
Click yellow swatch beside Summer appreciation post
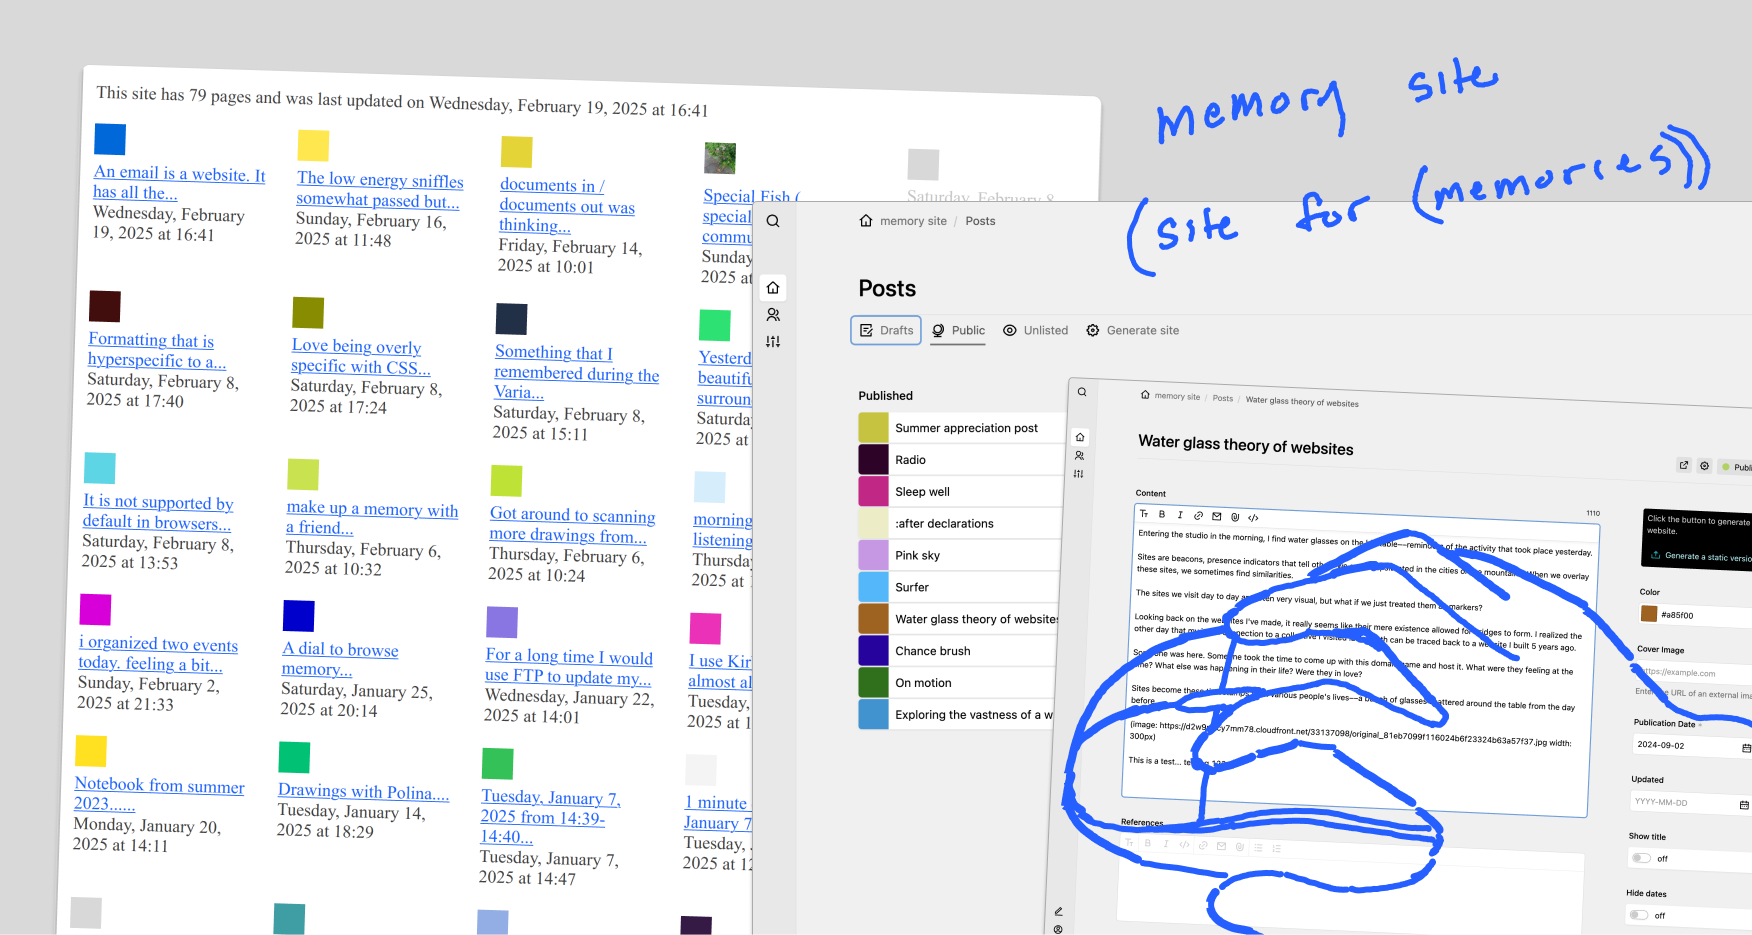pyautogui.click(x=873, y=427)
